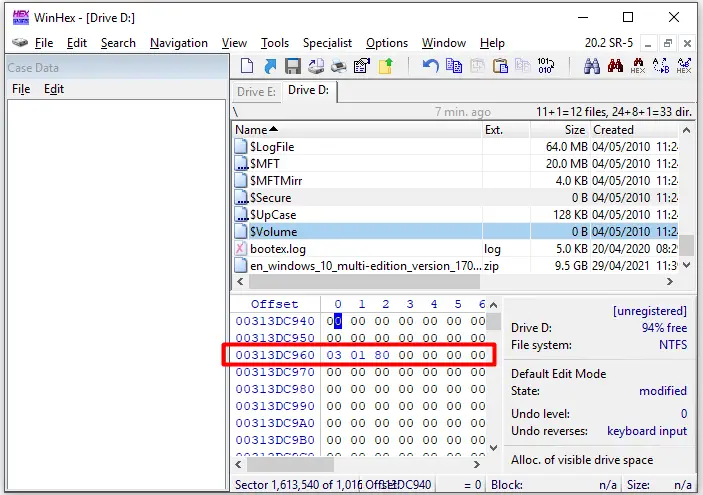703x495 pixels.
Task: Open the Help menu
Action: pos(492,43)
